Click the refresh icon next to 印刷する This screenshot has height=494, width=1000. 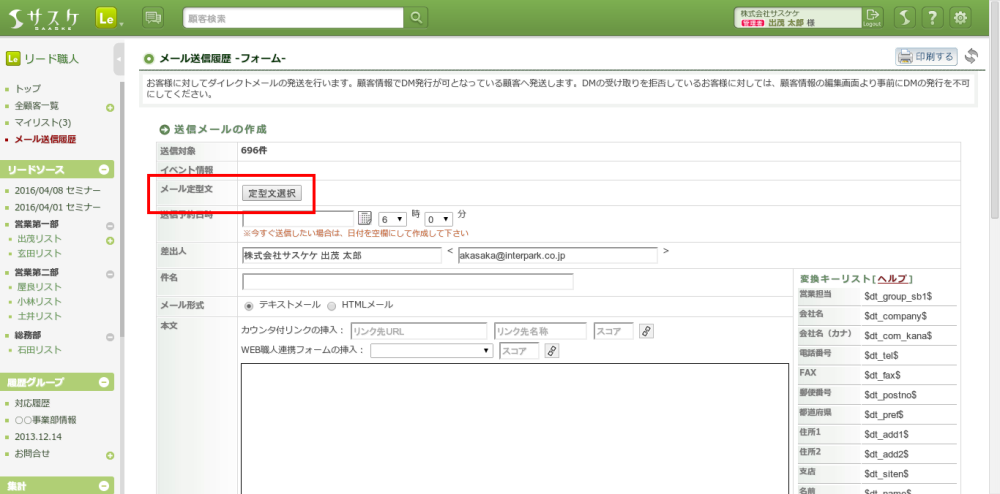pos(971,56)
